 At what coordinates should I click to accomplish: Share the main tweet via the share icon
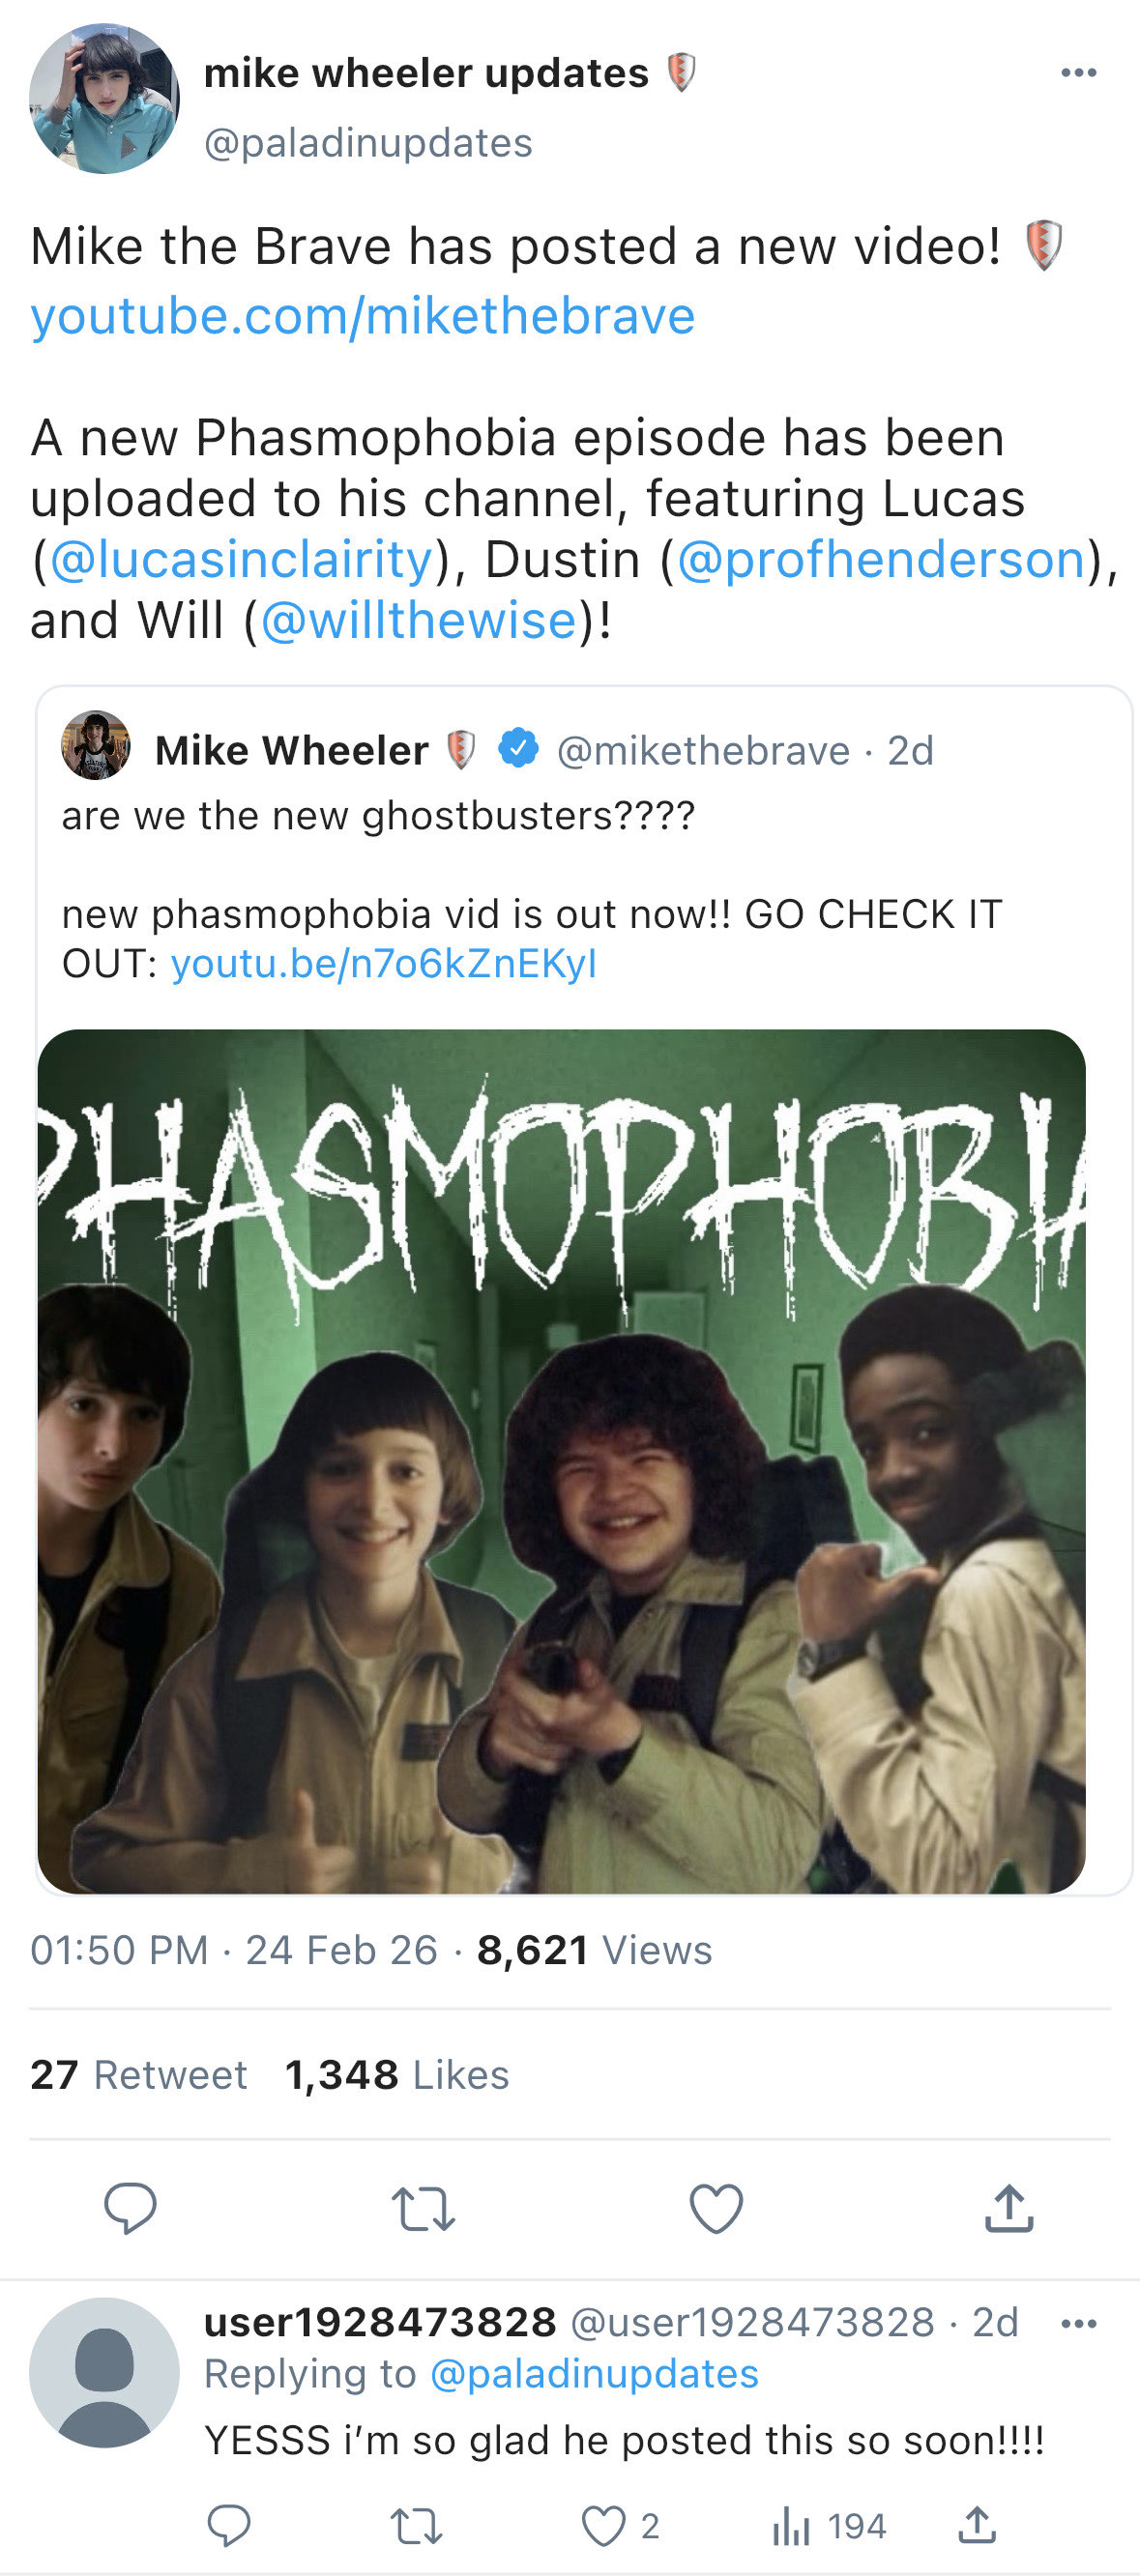point(1009,2208)
